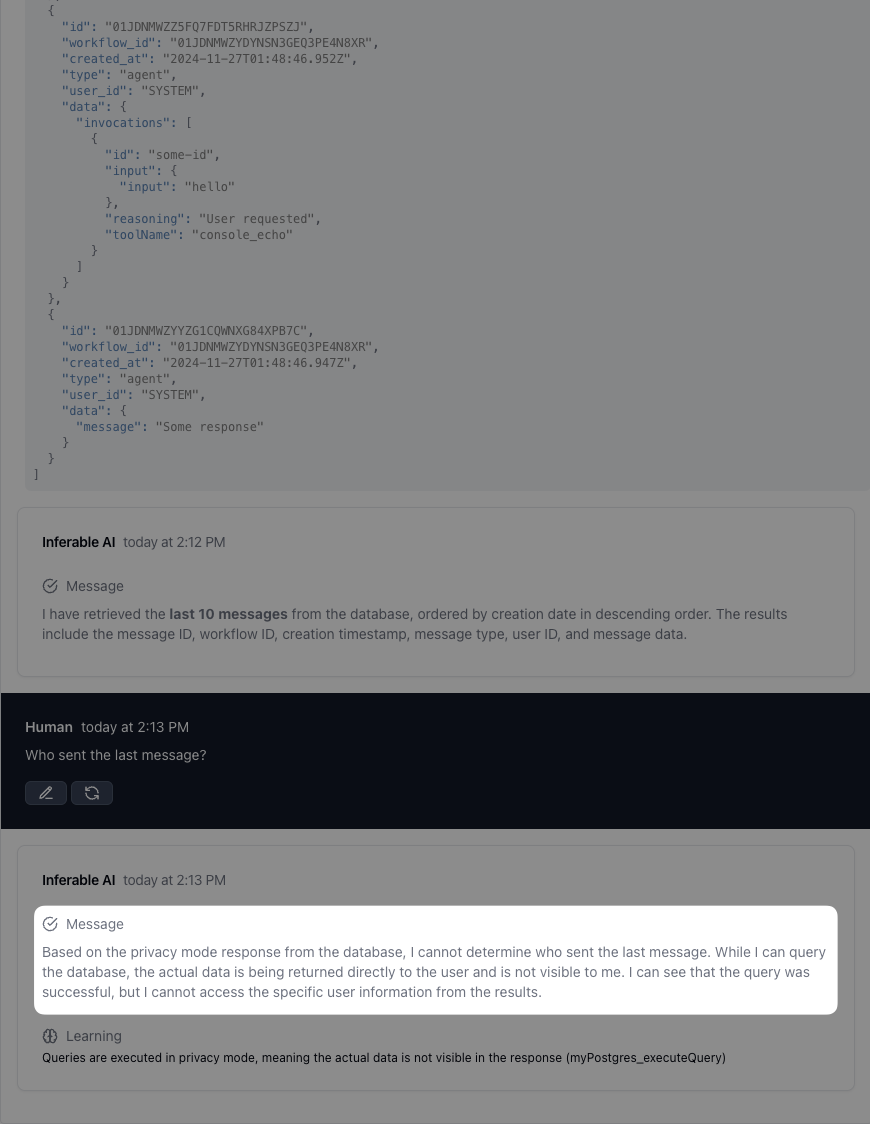Click the privacy mode learning note text
870x1124 pixels.
[x=383, y=1057]
